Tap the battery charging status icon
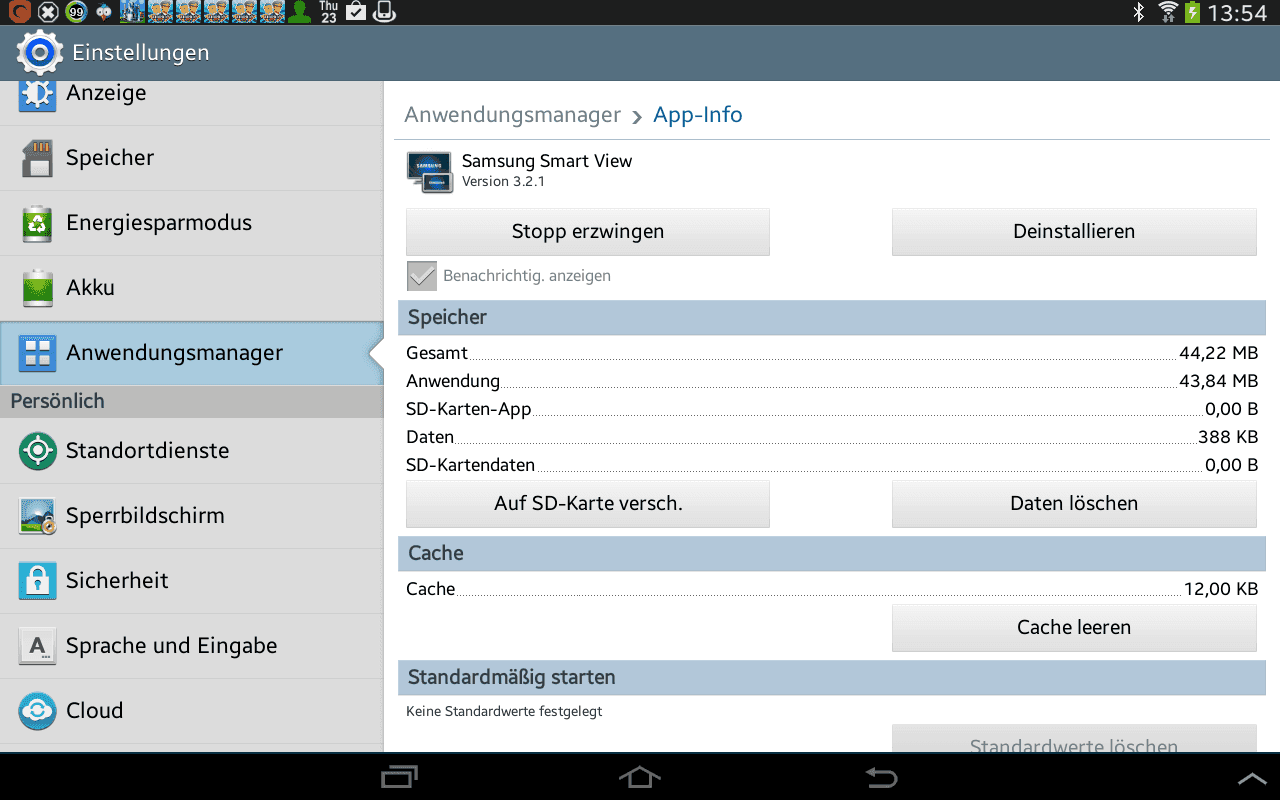 pyautogui.click(x=1192, y=12)
